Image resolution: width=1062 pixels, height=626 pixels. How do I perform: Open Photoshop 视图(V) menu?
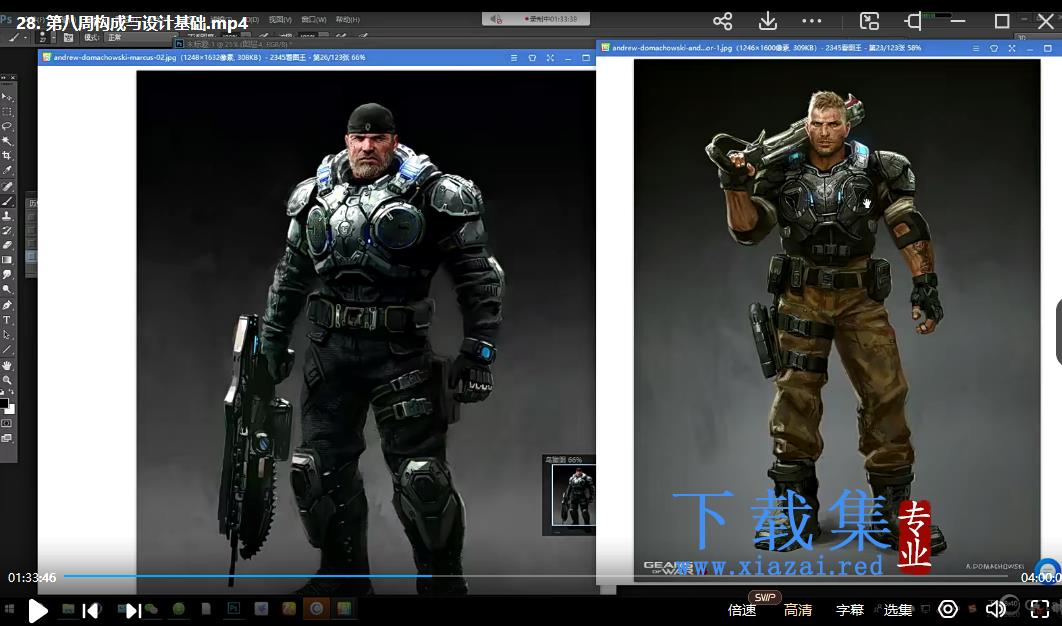point(280,20)
